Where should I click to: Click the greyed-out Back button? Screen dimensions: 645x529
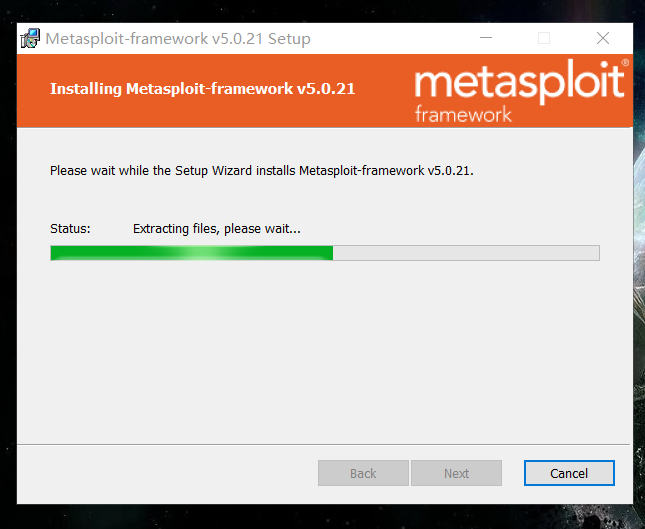point(363,473)
